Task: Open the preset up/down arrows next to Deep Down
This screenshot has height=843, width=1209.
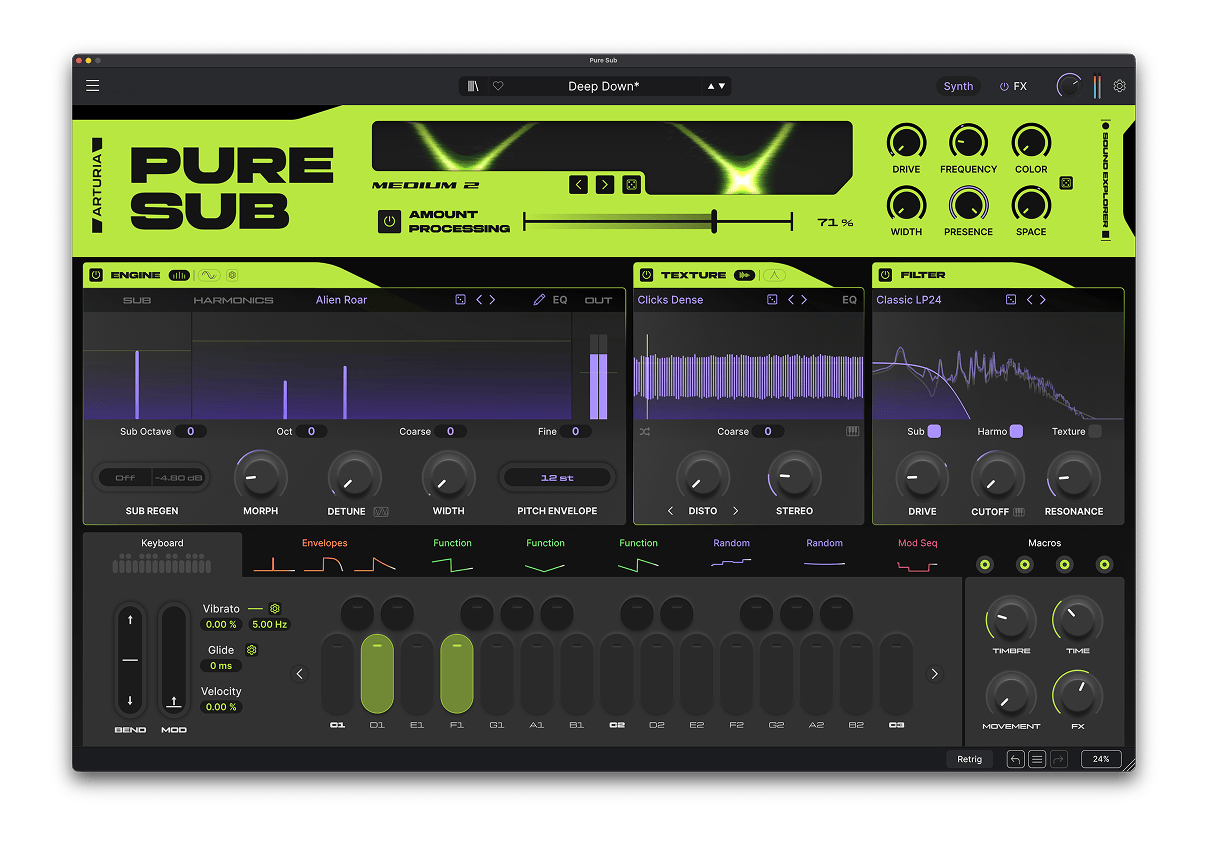Action: [717, 86]
